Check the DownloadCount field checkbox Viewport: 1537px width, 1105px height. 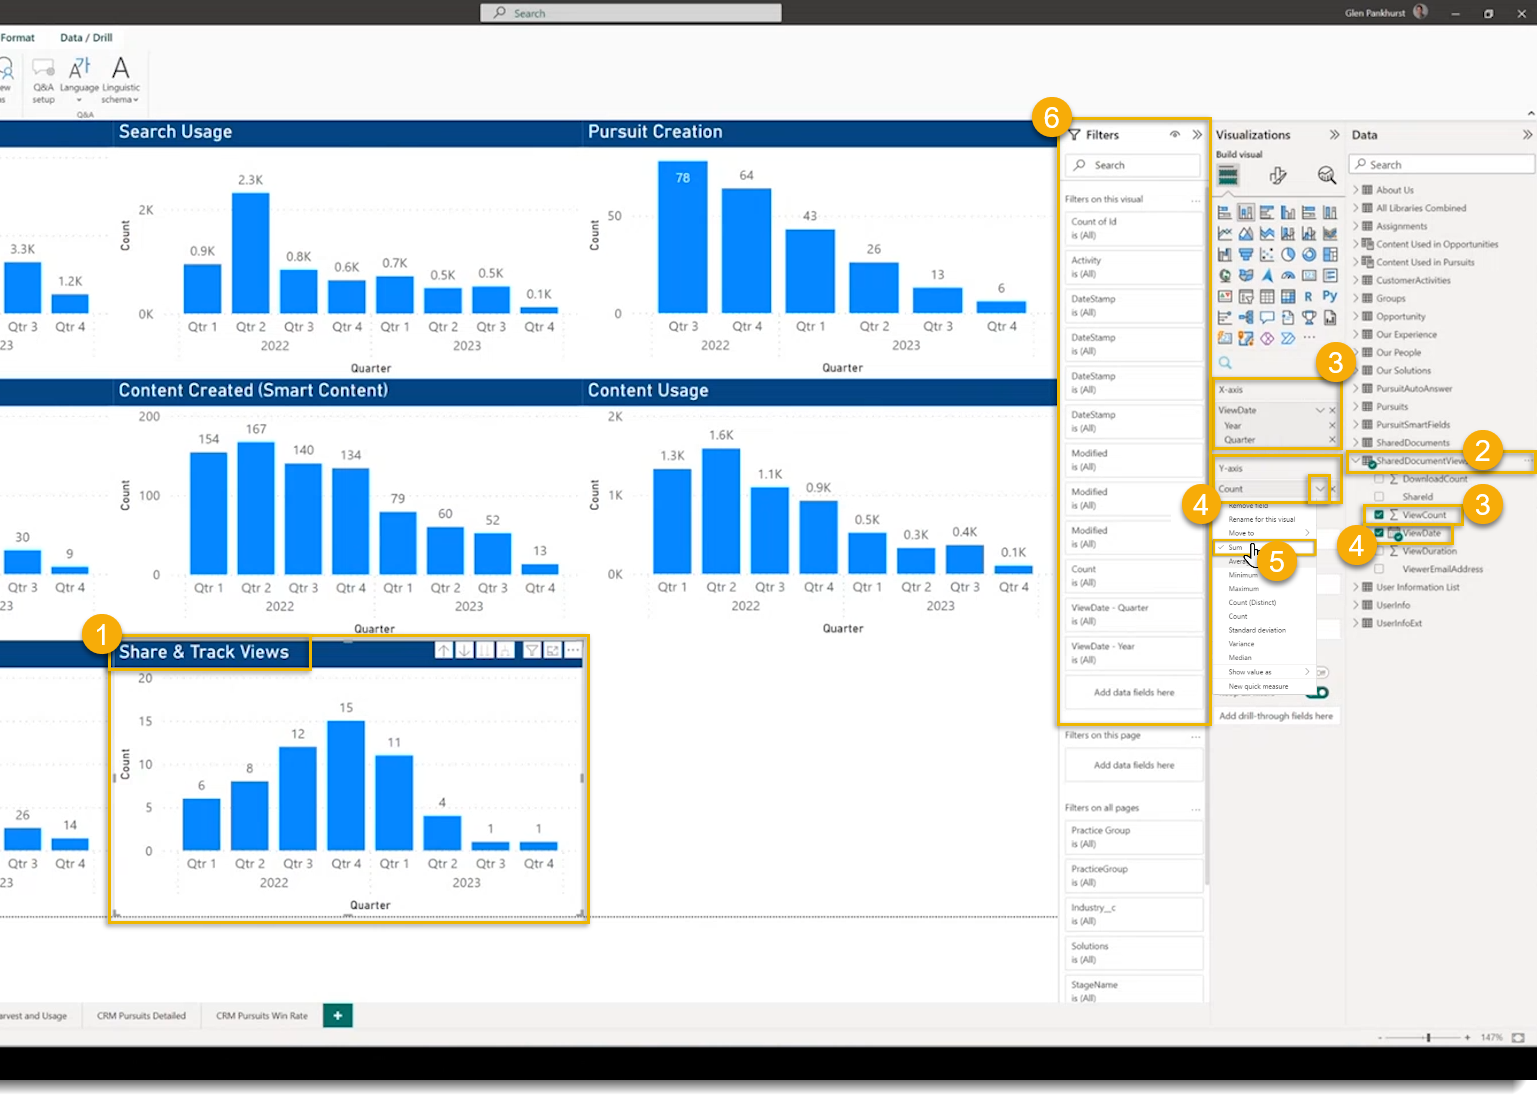coord(1379,479)
